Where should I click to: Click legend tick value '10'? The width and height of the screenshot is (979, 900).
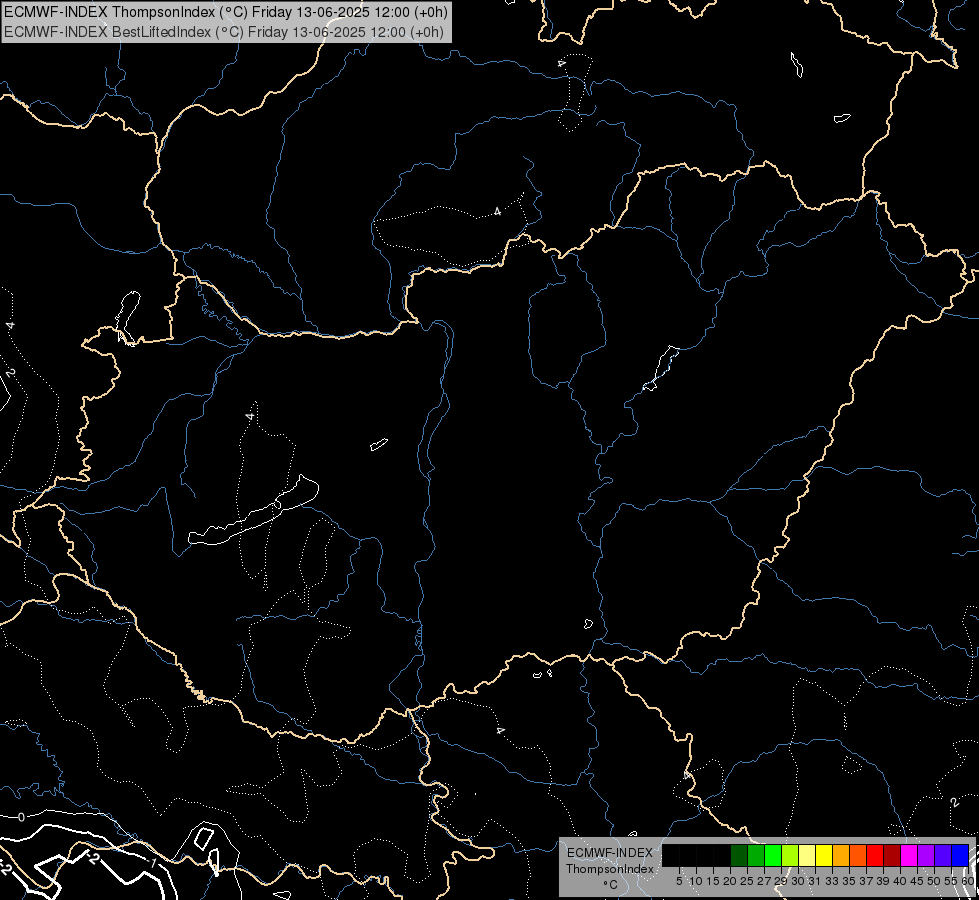(x=696, y=881)
